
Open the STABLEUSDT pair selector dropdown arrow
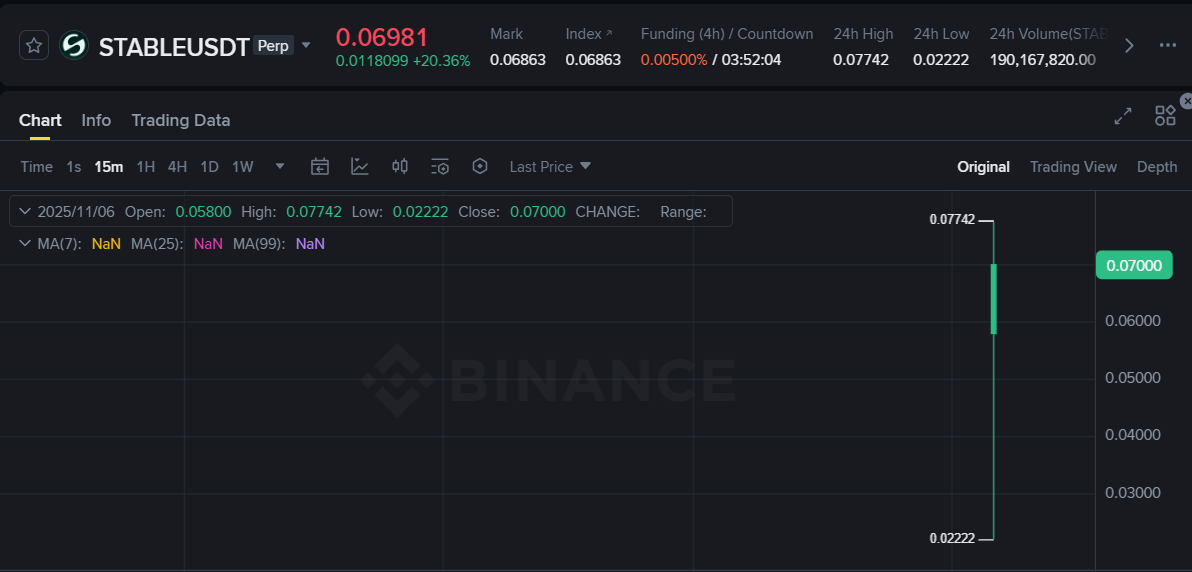click(x=306, y=45)
